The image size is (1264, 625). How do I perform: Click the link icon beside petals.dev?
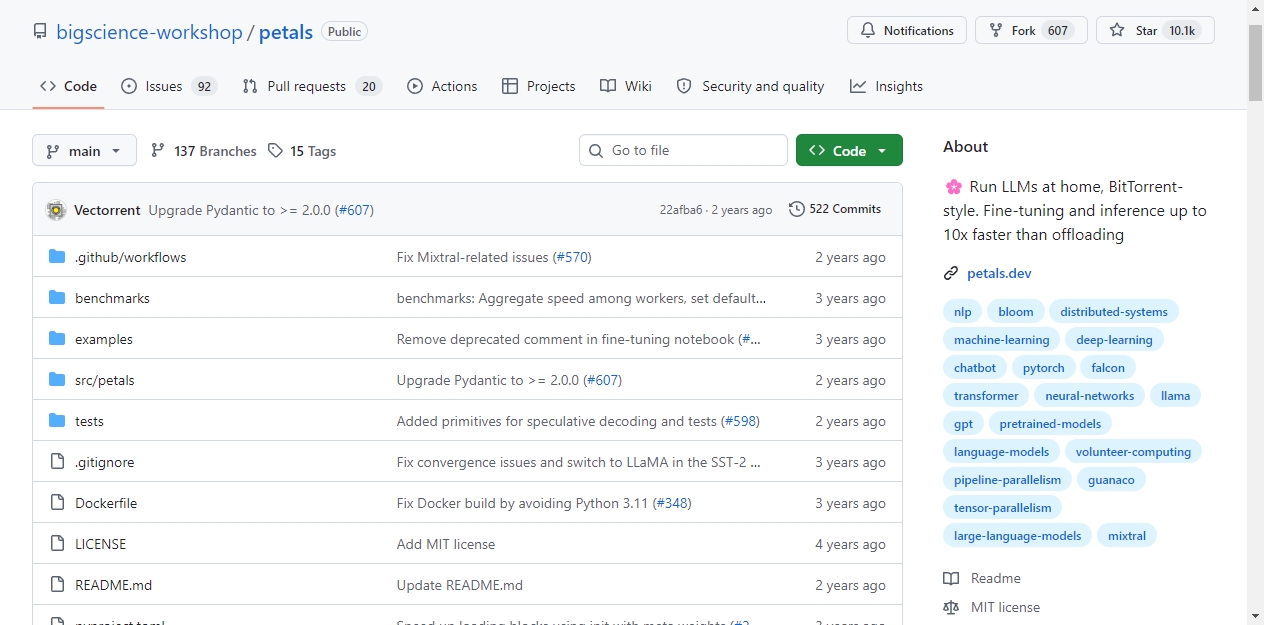[x=951, y=273]
